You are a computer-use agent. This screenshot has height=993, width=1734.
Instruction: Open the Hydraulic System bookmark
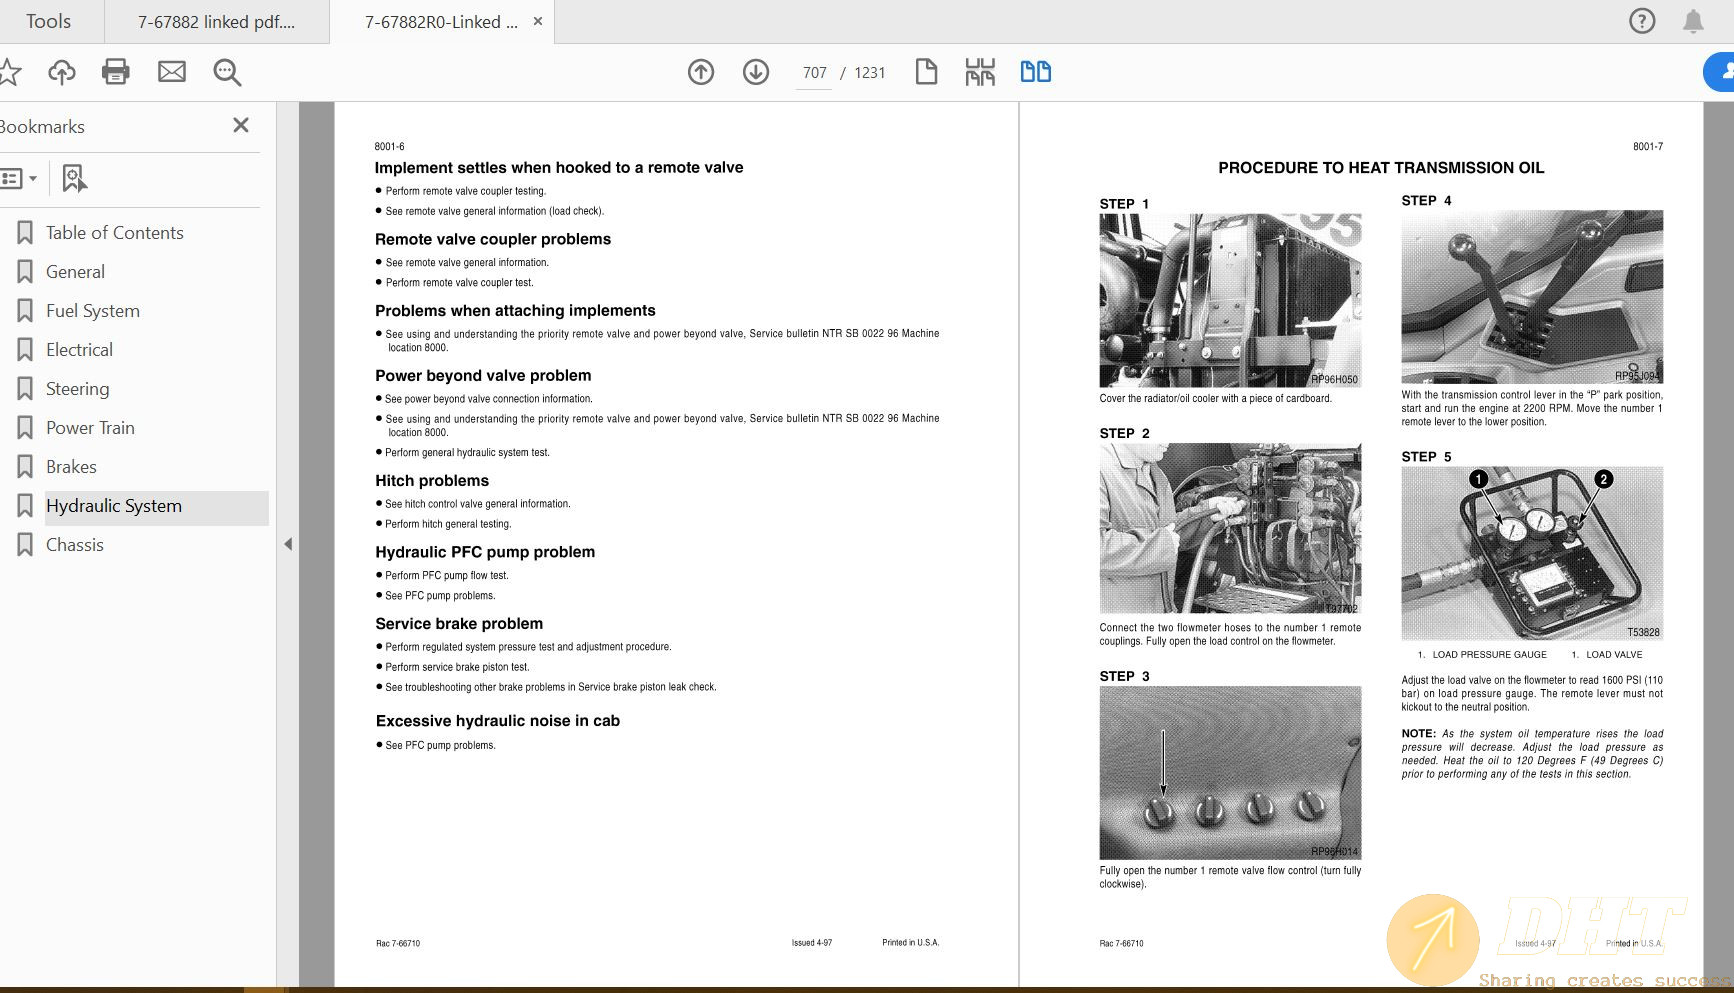tap(114, 506)
